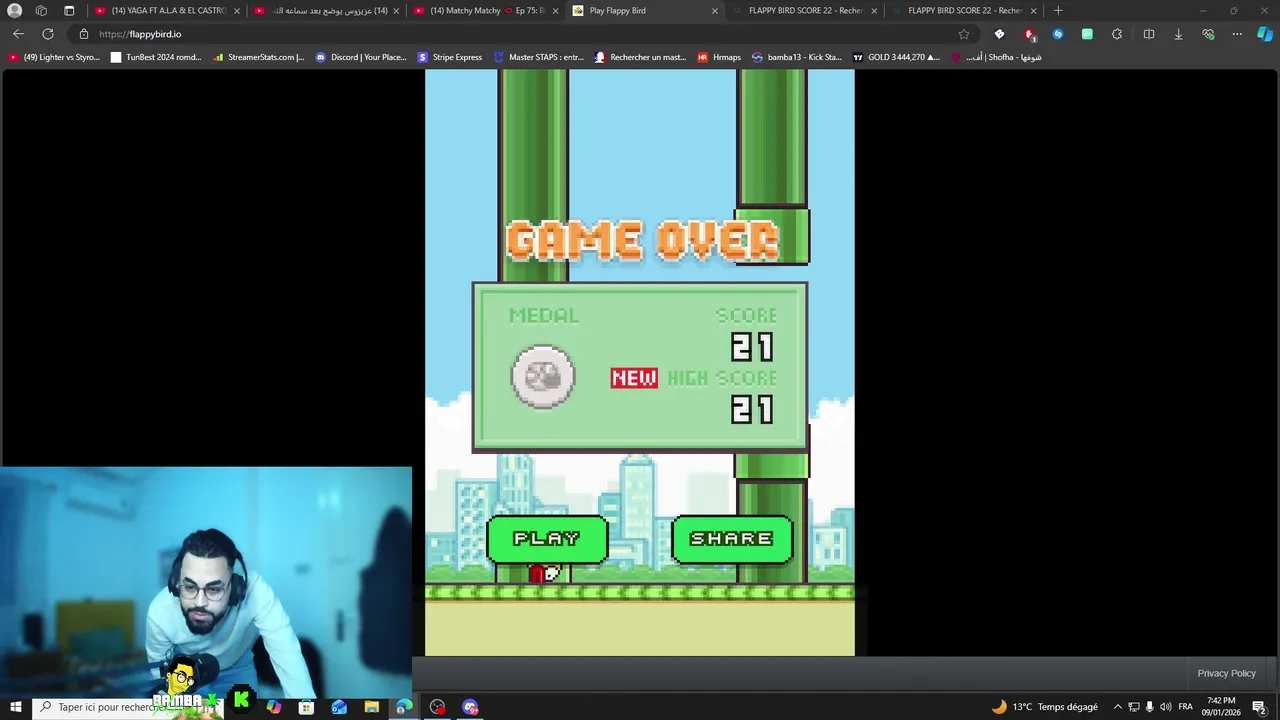1280x720 pixels.
Task: Click the red extension icon with badge
Action: (1029, 34)
